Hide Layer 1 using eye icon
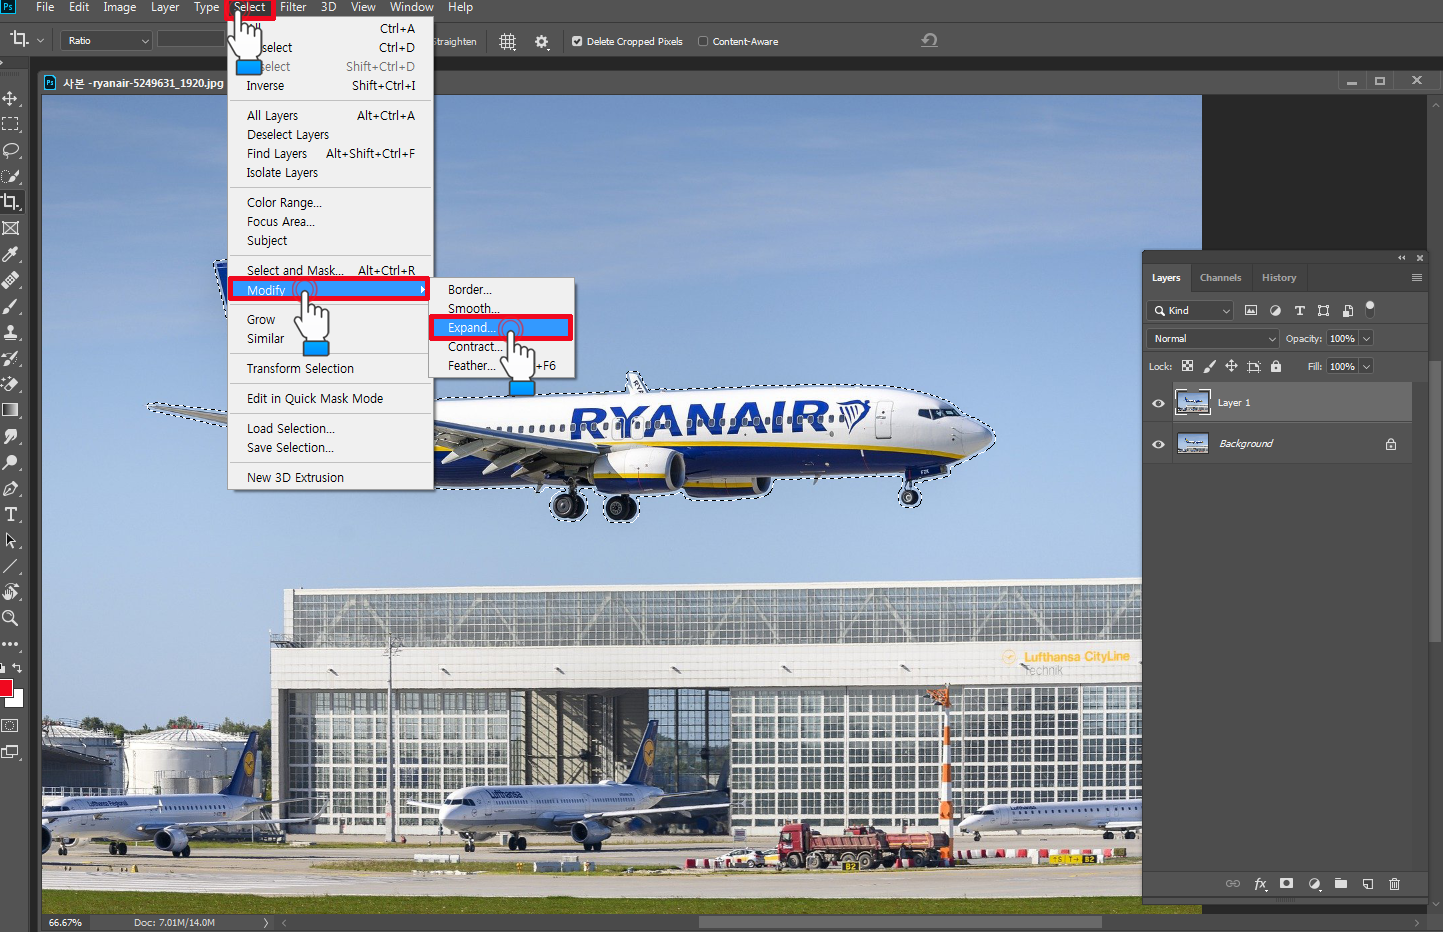 (1158, 403)
